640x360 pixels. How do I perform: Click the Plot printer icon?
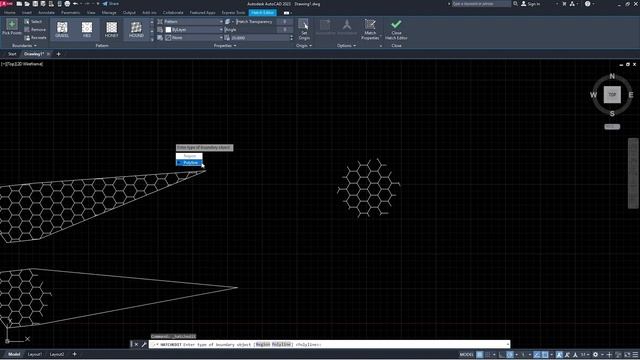pyautogui.click(x=67, y=4)
